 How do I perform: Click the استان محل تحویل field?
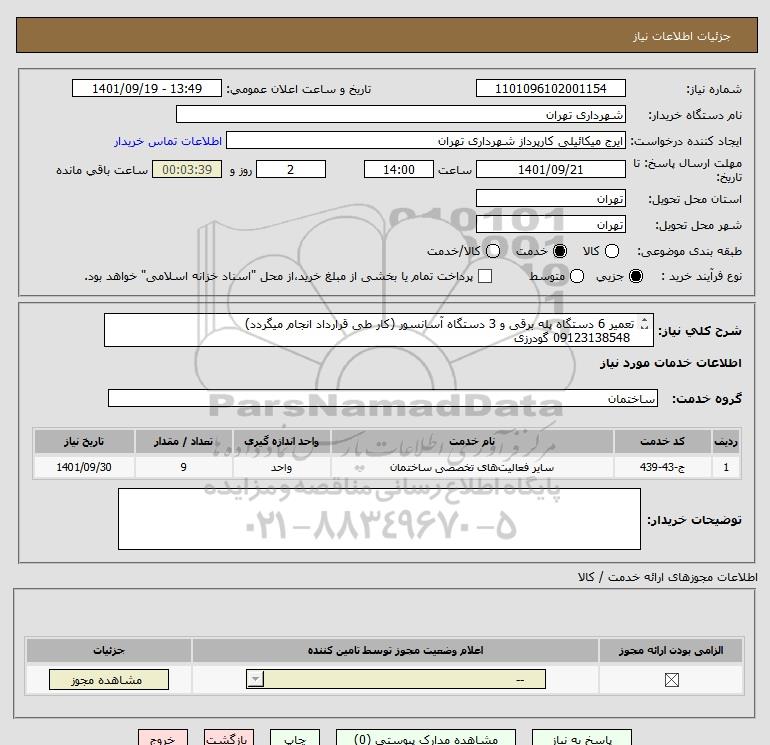coord(550,198)
